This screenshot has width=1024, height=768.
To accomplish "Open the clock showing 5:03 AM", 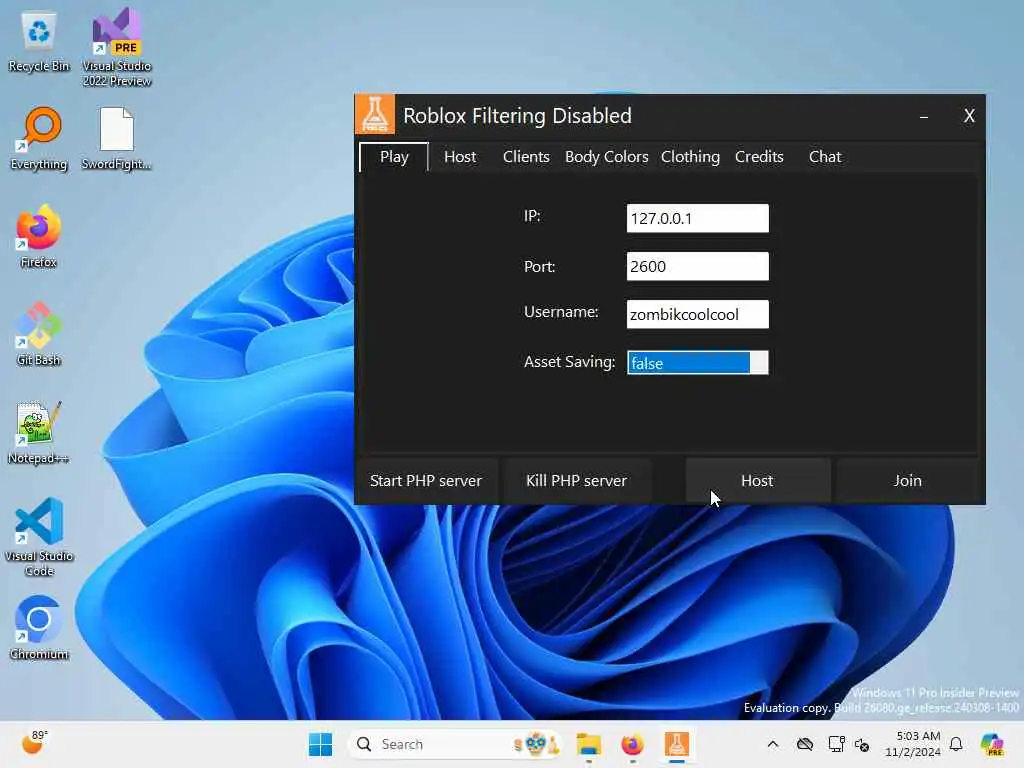I will (912, 744).
